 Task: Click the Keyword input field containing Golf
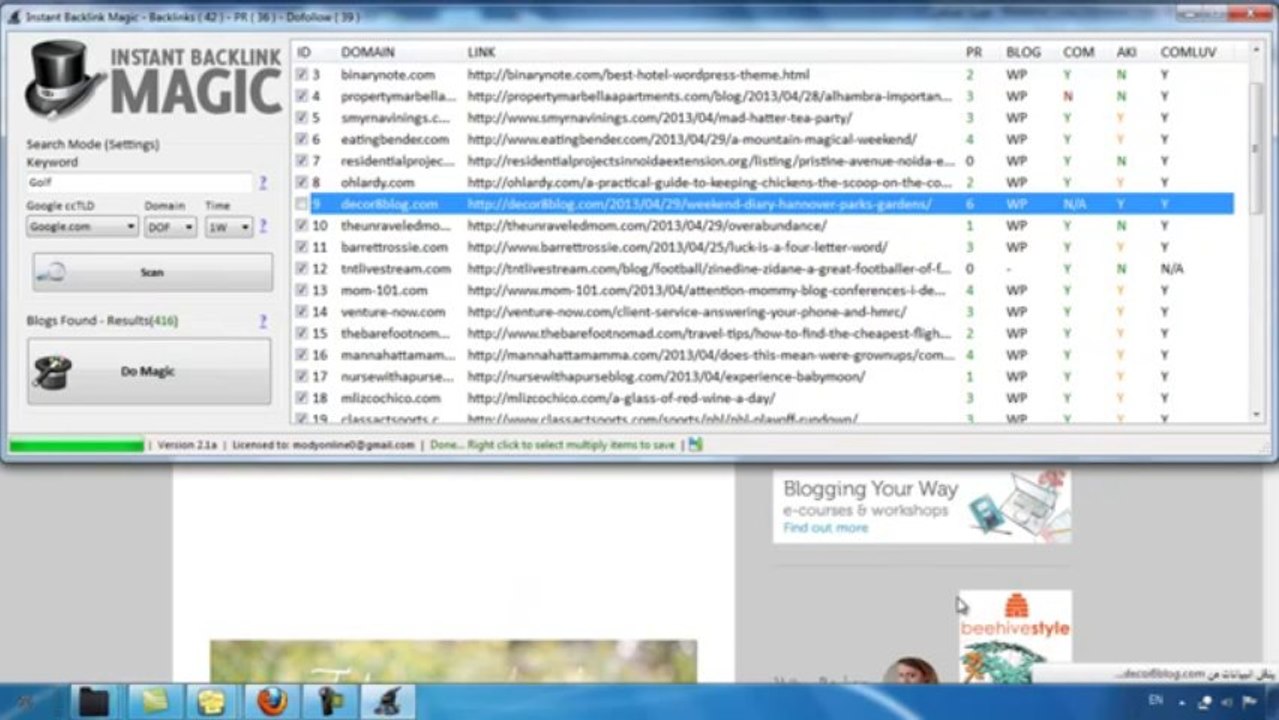point(139,183)
